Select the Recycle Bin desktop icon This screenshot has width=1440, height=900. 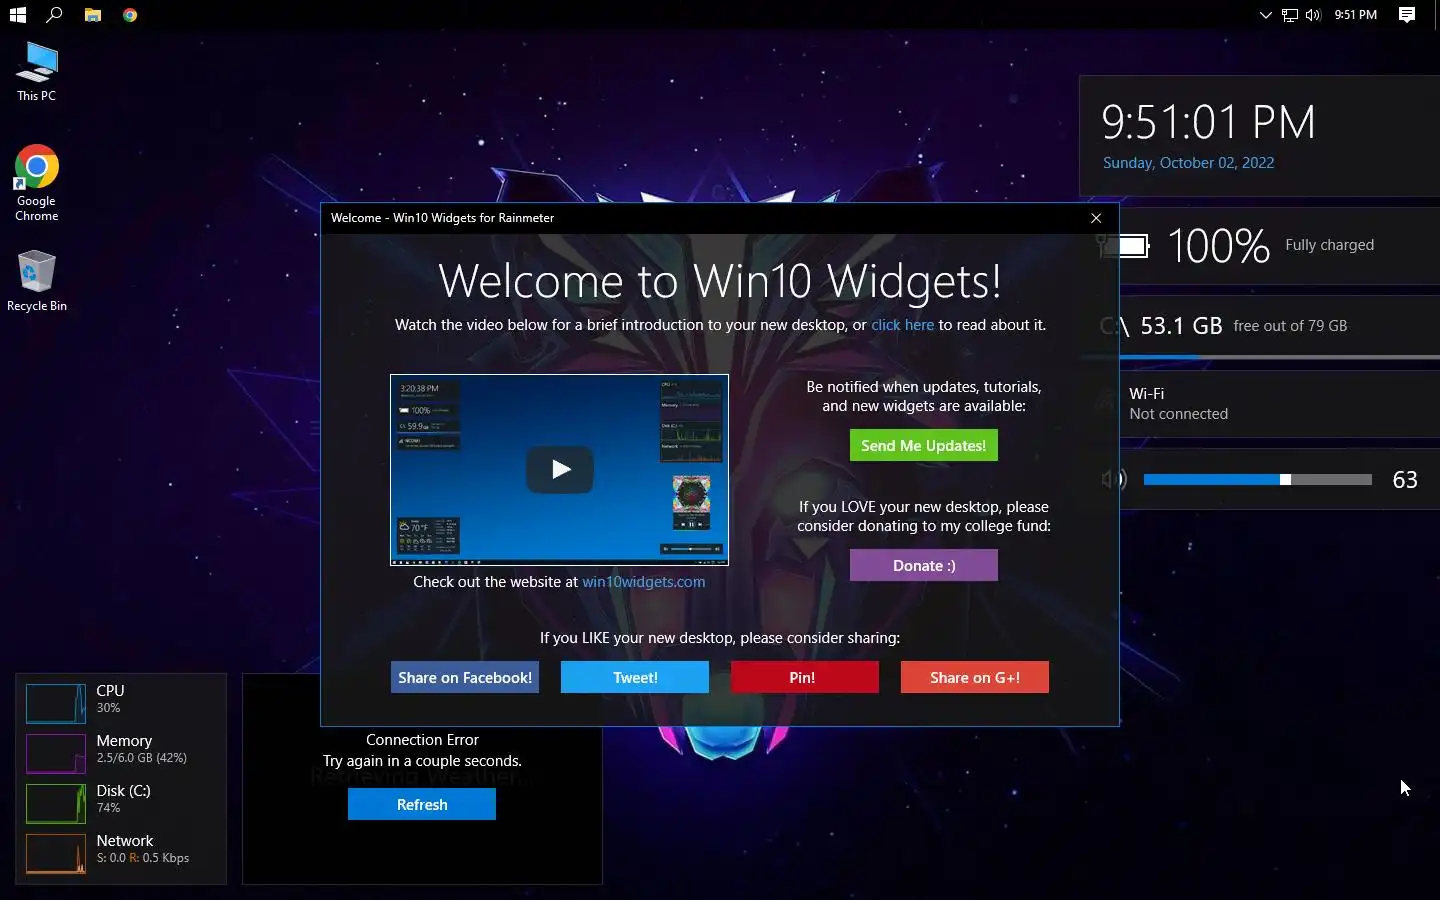[37, 281]
